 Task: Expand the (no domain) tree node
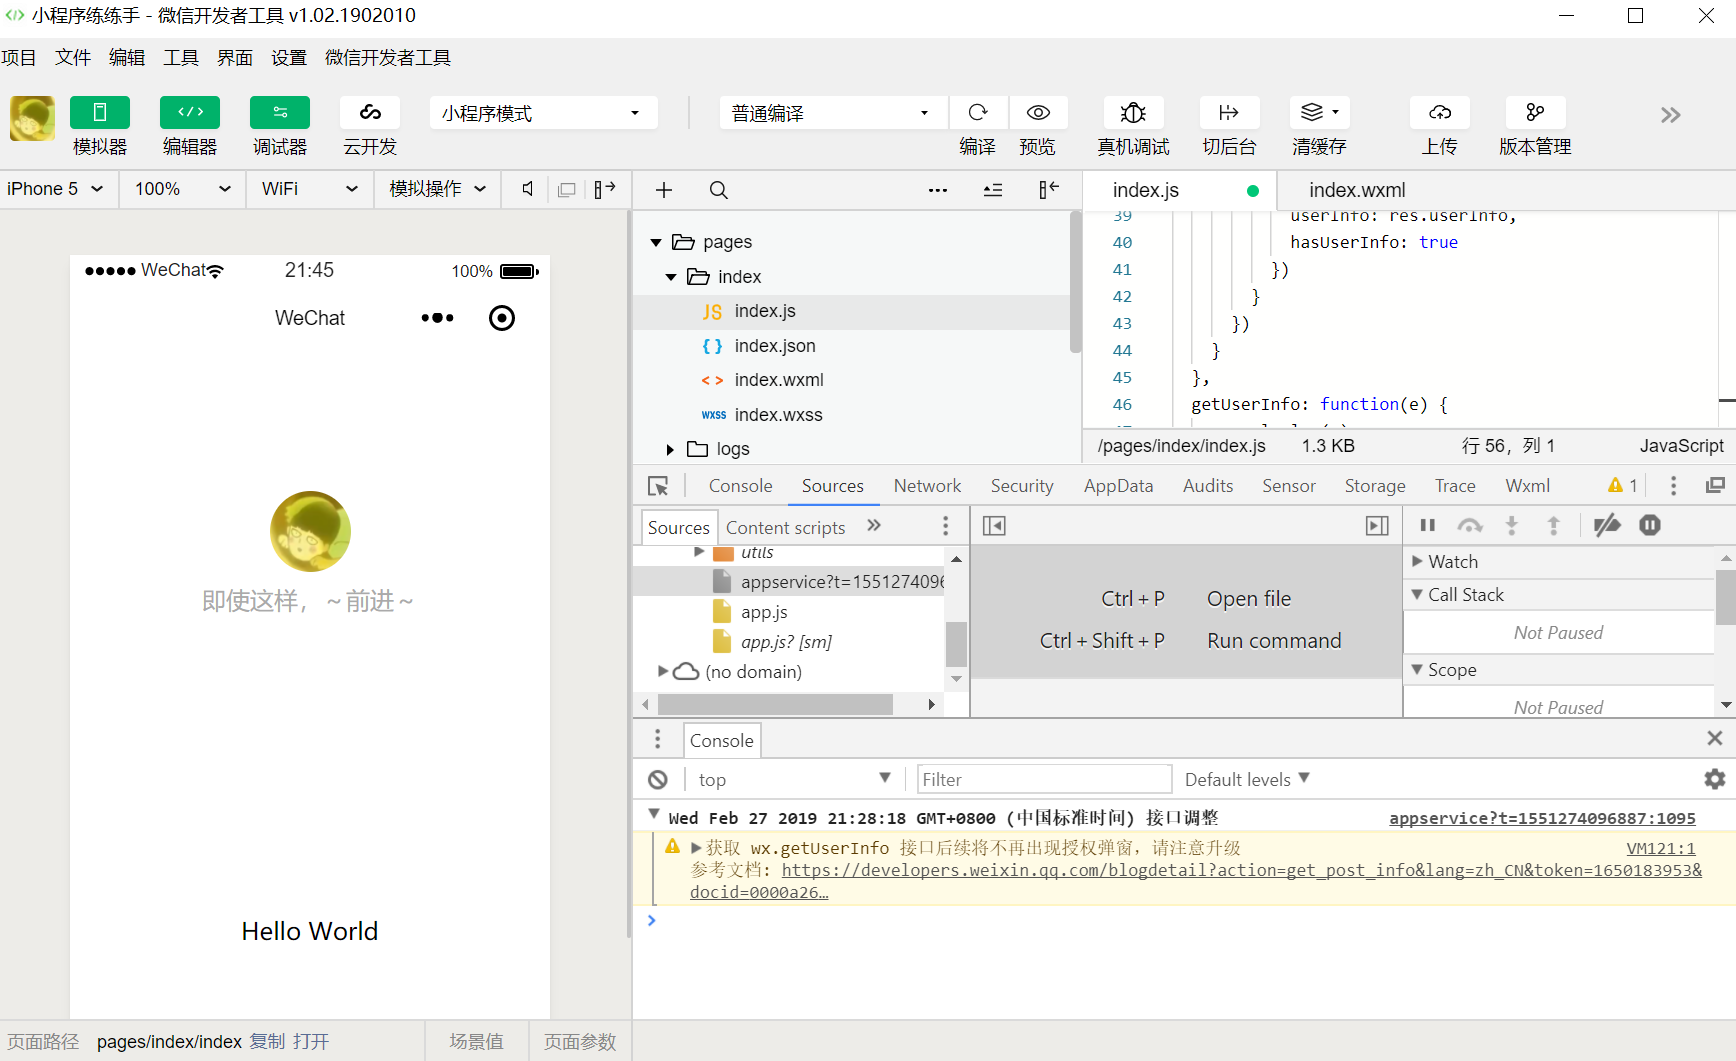(x=662, y=672)
